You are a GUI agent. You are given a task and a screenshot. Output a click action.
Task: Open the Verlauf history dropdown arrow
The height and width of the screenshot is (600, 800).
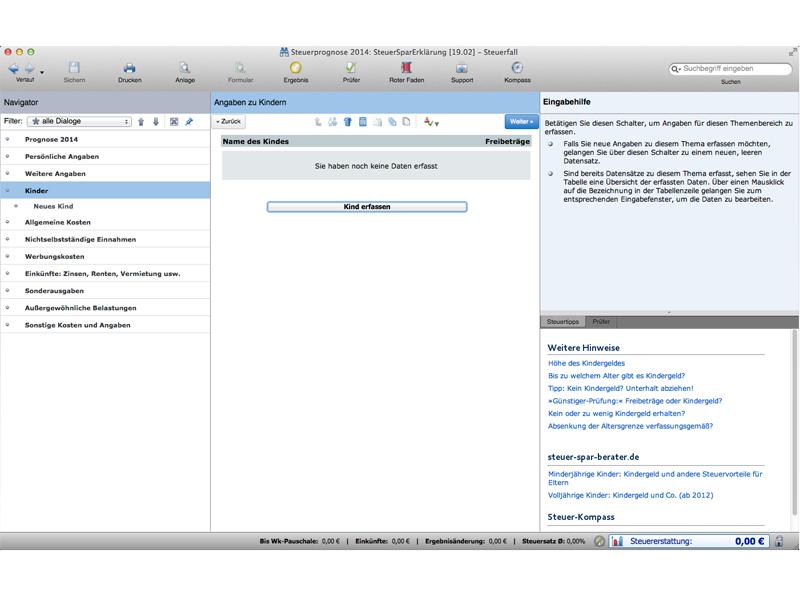[x=42, y=72]
